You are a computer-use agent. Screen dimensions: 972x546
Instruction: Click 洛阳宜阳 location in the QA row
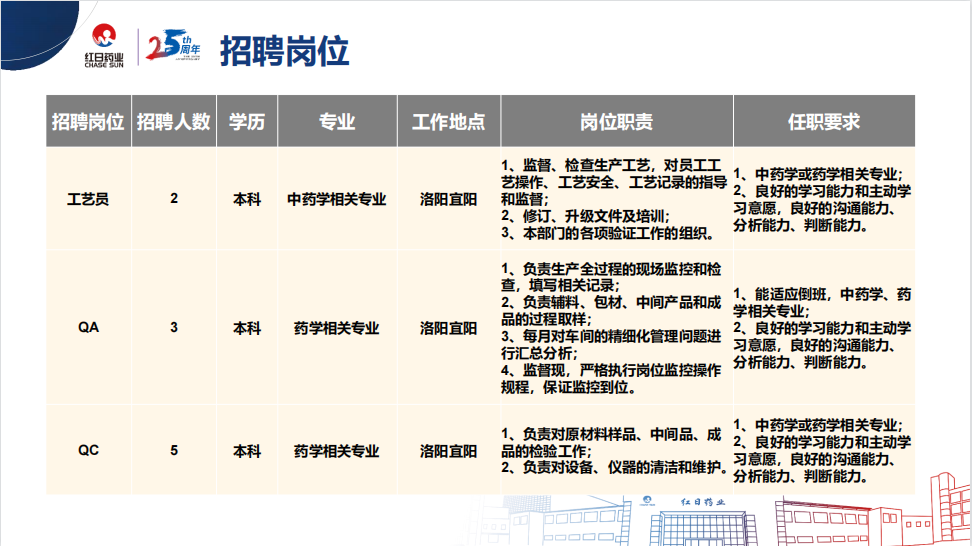coord(448,327)
